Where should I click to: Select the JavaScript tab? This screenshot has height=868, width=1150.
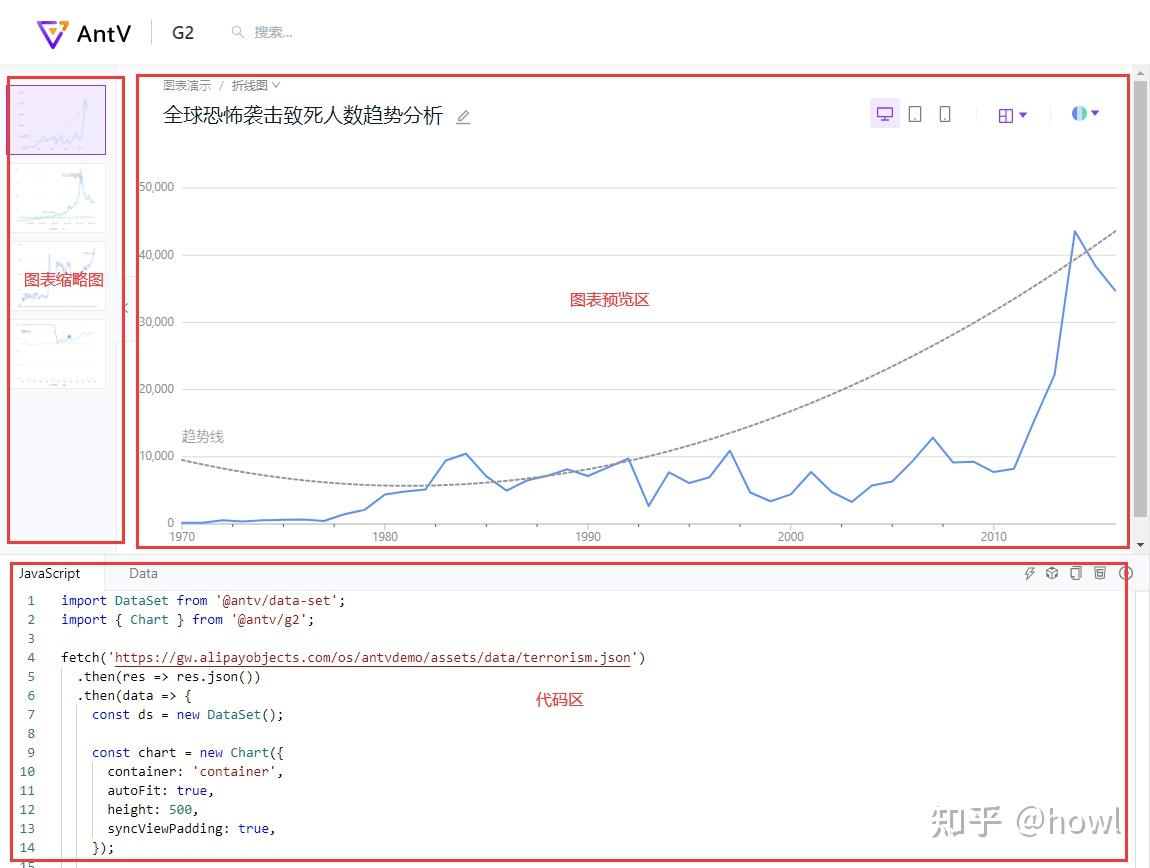click(x=50, y=573)
